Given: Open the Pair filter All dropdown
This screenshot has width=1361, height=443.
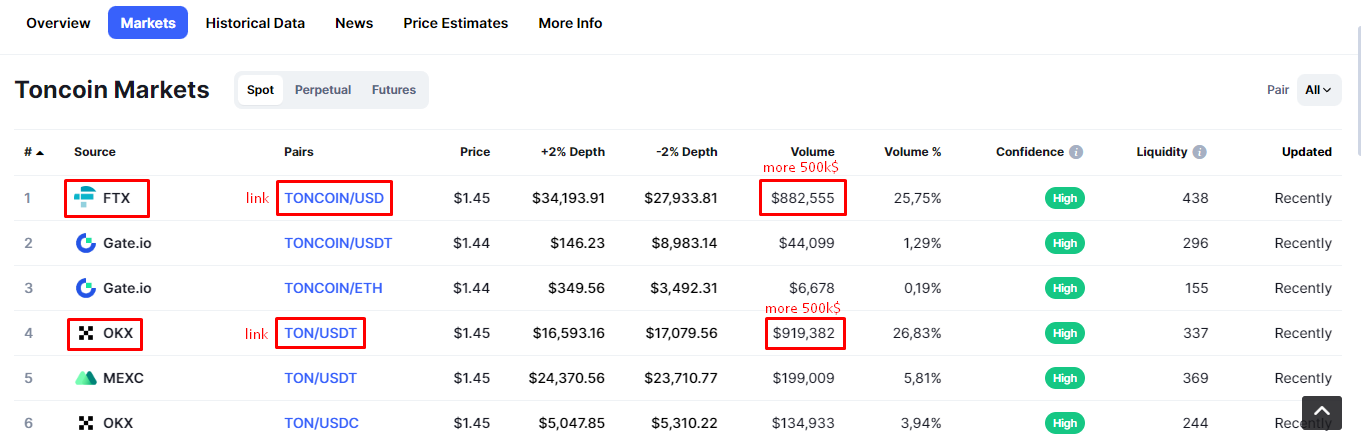Looking at the screenshot, I should (1318, 90).
